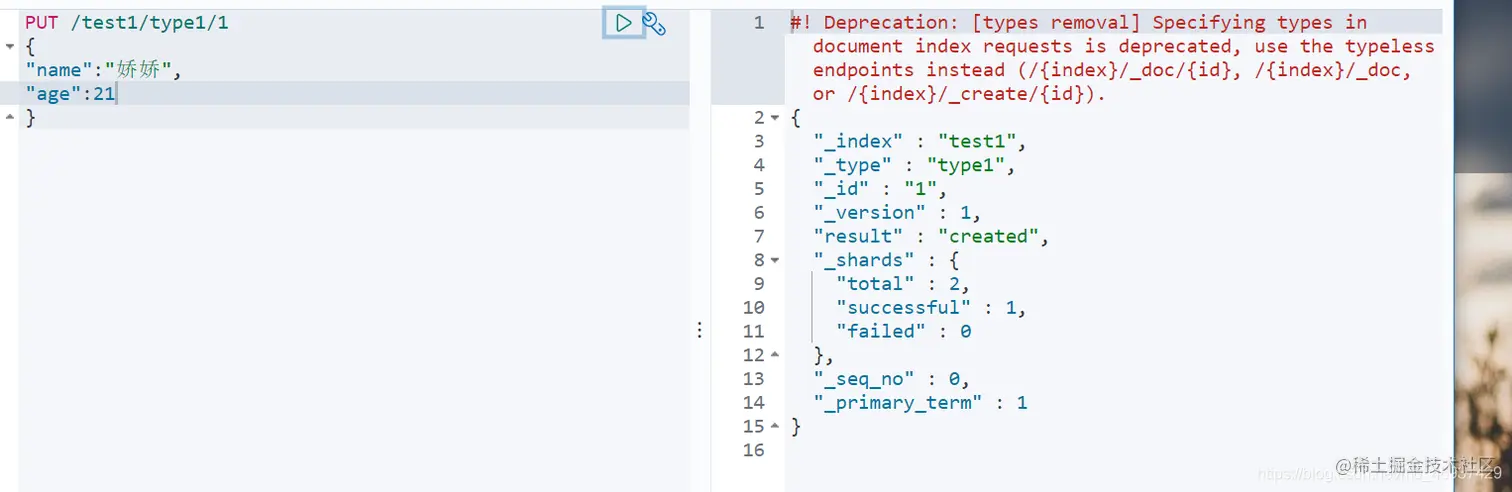
Task: Click the "name":"娇娇" line in editor
Action: tap(103, 70)
